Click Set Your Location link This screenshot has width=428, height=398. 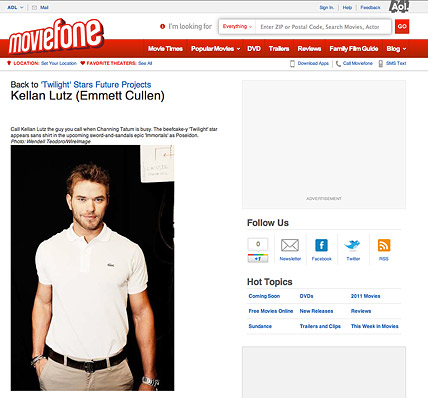pyautogui.click(x=59, y=63)
